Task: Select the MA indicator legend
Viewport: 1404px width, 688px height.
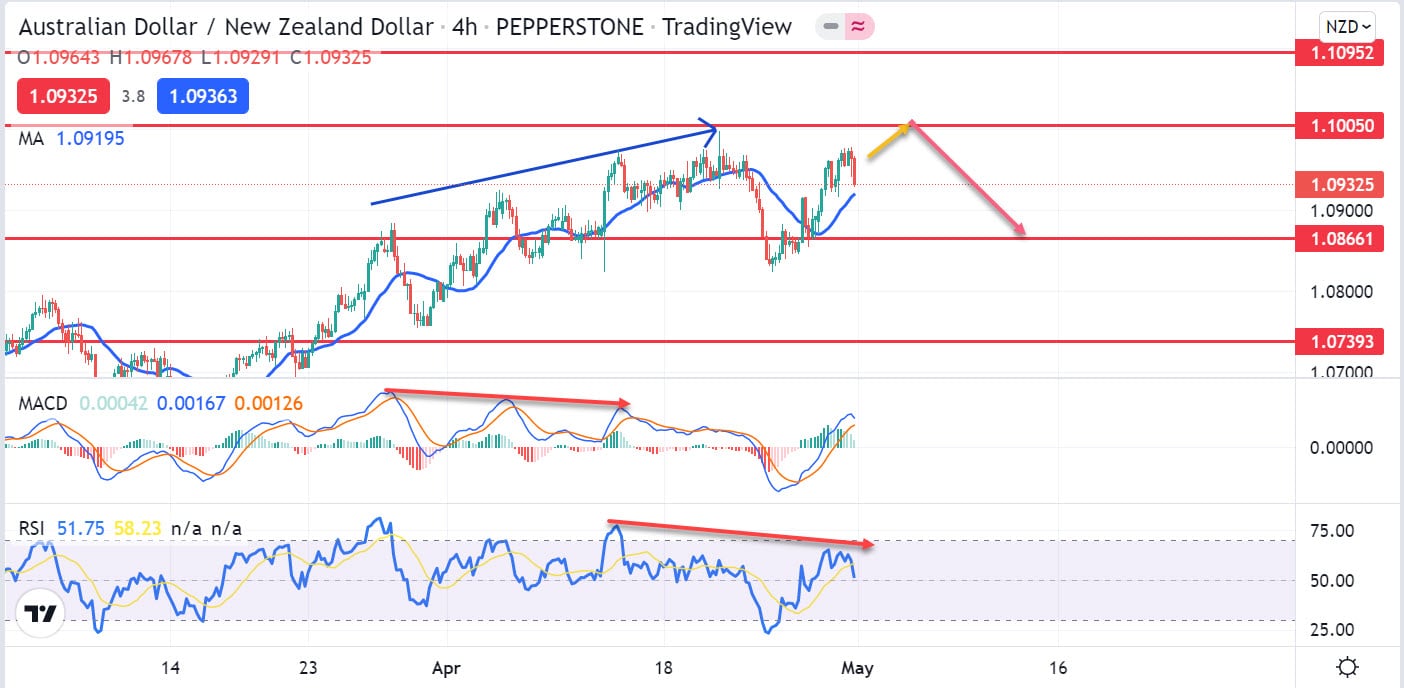Action: [x=31, y=139]
